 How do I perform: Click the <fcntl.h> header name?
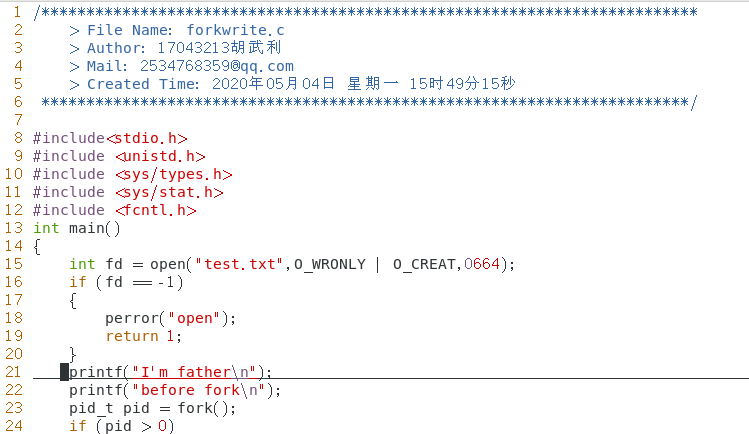(155, 210)
